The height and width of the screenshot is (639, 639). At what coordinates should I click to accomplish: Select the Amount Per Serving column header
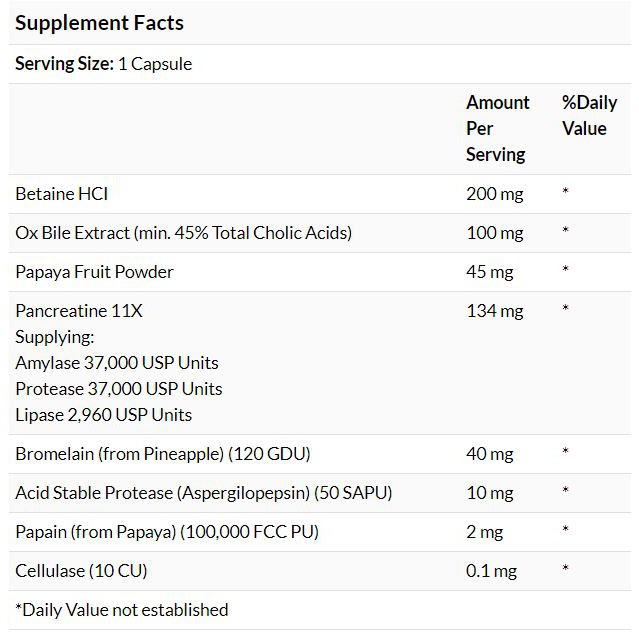click(x=497, y=128)
